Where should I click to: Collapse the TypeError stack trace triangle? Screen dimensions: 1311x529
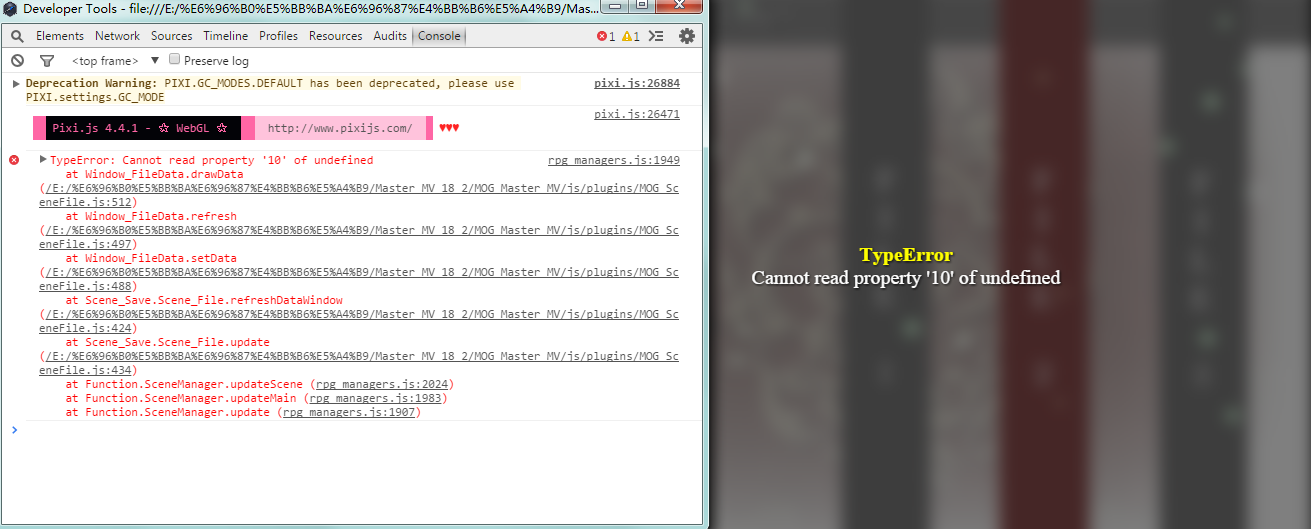pyautogui.click(x=43, y=160)
